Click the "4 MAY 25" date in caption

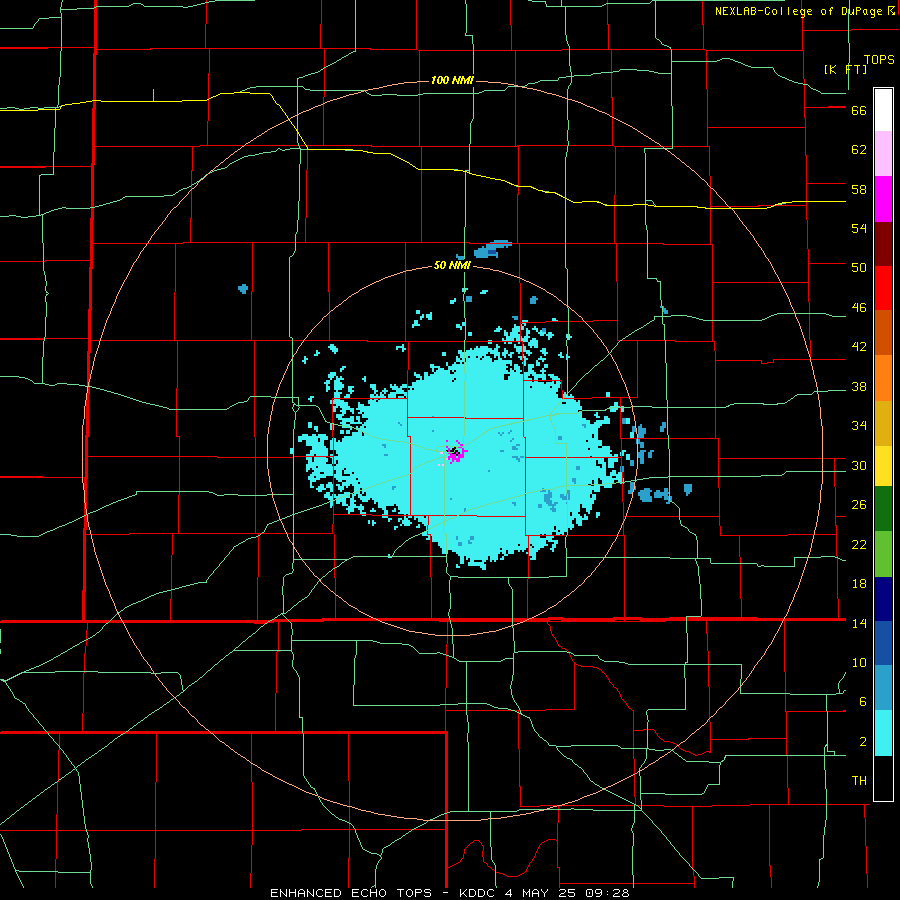542,893
